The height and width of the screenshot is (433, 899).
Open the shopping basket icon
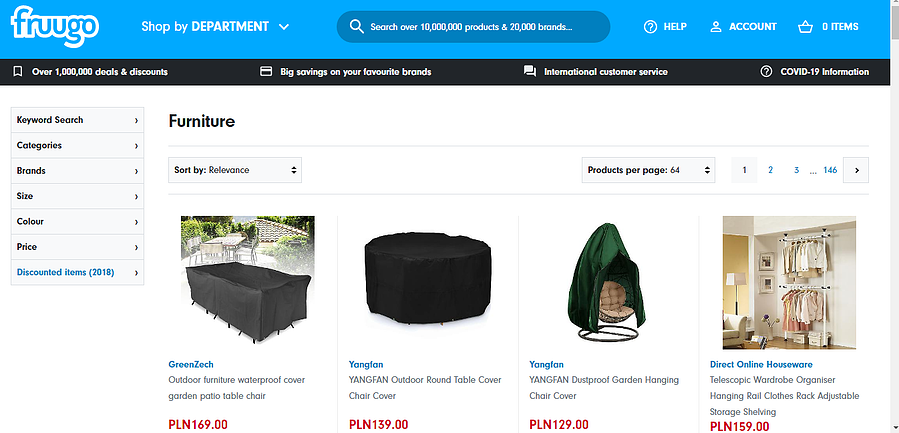[805, 27]
